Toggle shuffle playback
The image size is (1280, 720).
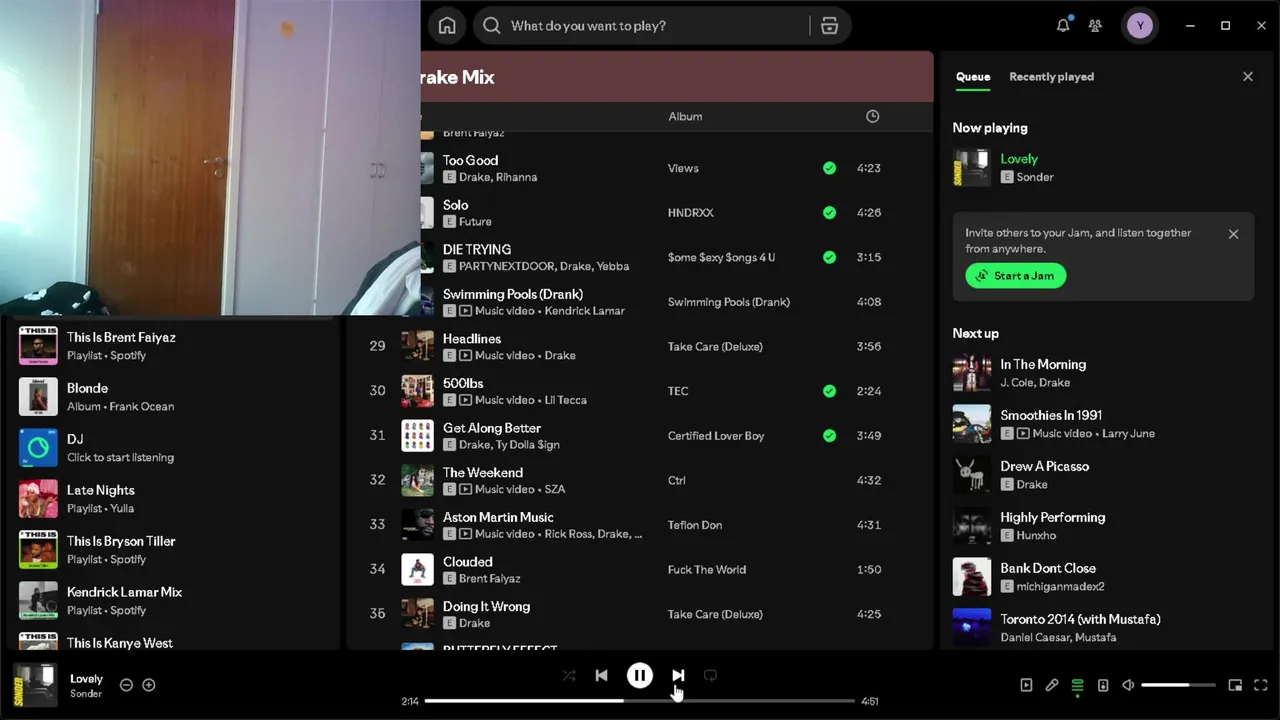pos(569,676)
